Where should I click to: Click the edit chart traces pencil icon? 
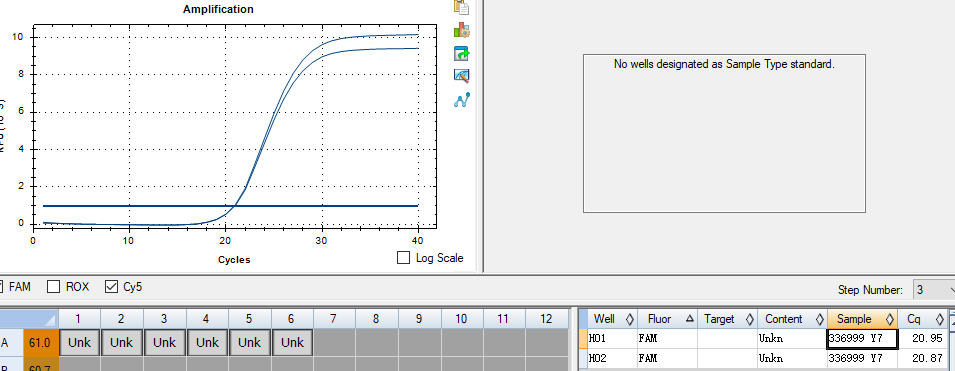click(462, 76)
